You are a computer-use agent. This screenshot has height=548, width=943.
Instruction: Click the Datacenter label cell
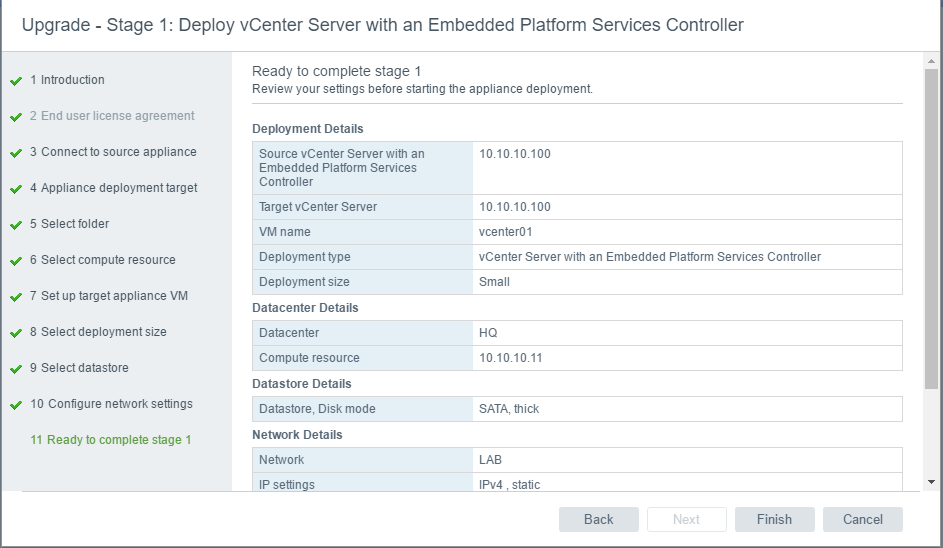(x=363, y=333)
